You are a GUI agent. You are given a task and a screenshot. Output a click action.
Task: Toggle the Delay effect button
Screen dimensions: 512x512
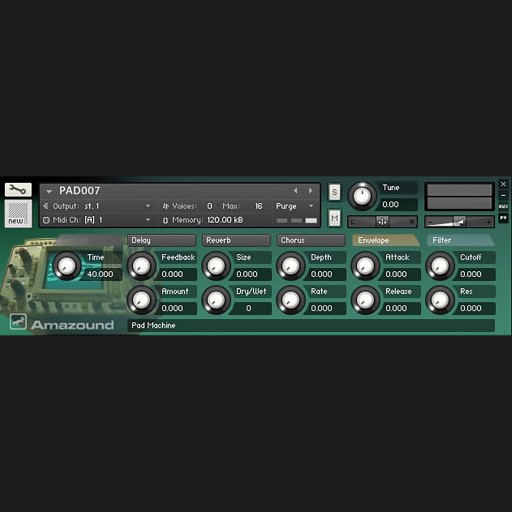click(161, 240)
